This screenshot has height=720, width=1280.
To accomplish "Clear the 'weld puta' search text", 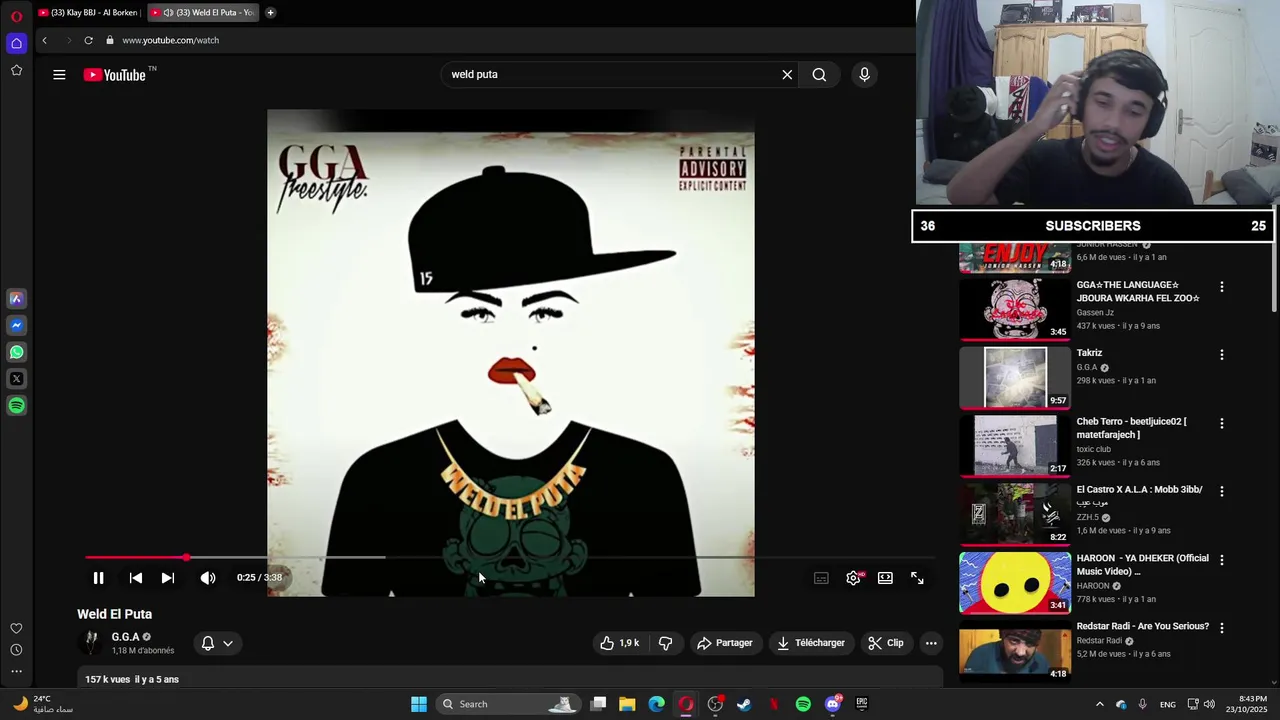I will (787, 74).
